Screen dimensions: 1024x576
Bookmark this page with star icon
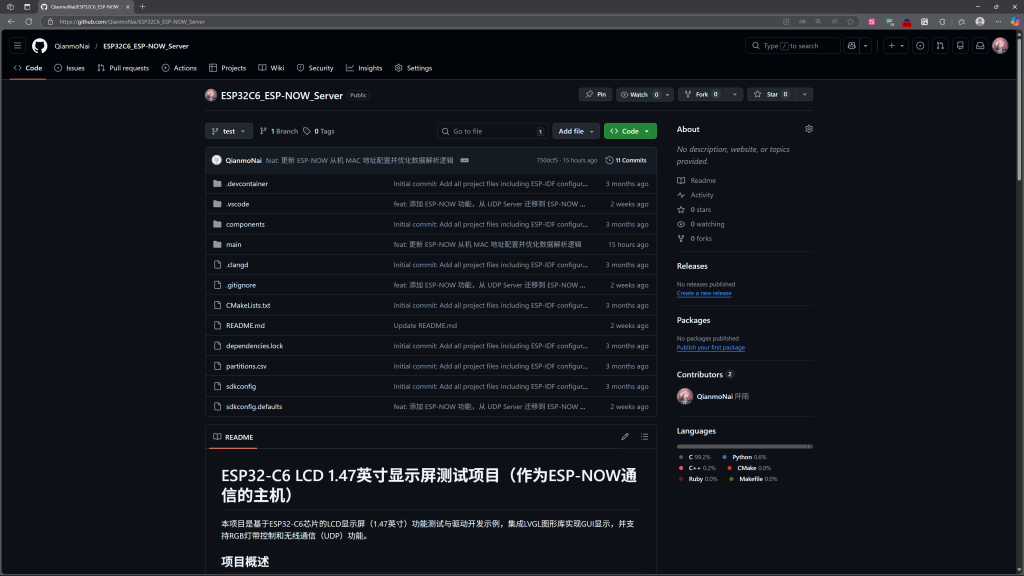pyautogui.click(x=850, y=22)
